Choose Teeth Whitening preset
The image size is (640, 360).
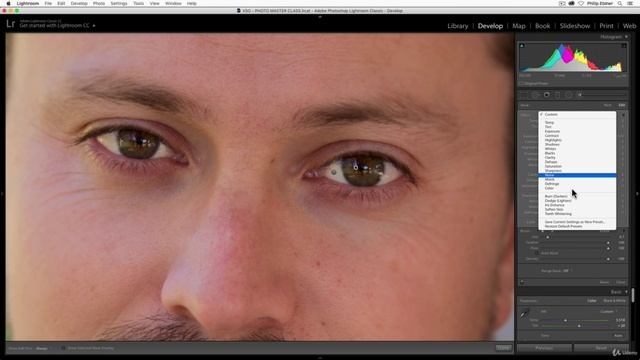point(577,214)
